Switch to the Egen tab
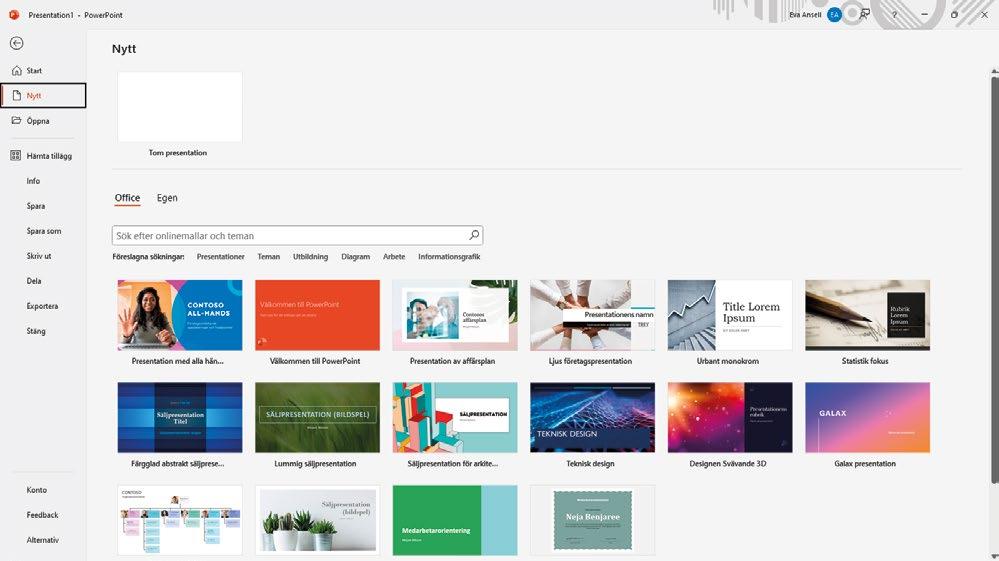The image size is (999, 561). tap(167, 198)
